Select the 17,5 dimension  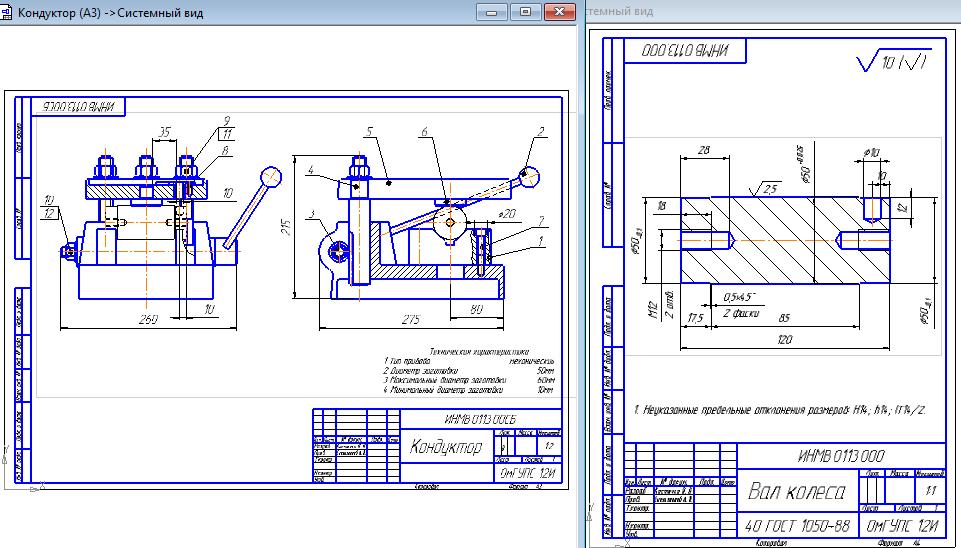(696, 318)
